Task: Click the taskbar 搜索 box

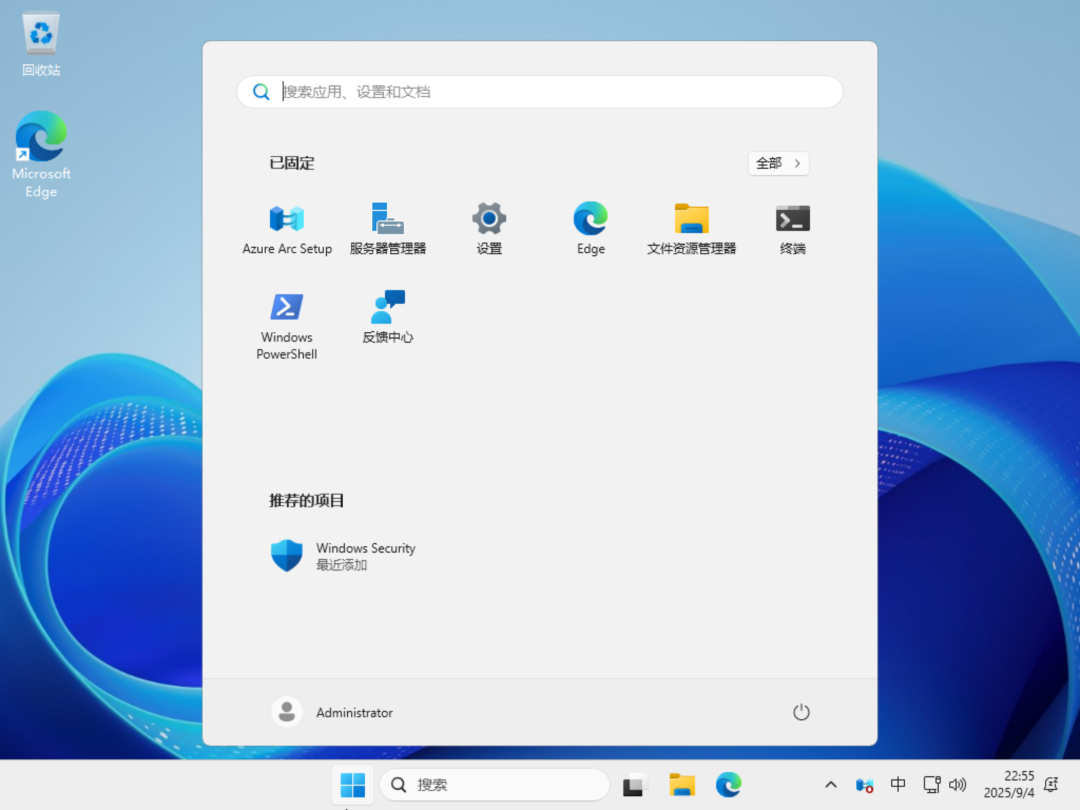Action: (496, 785)
